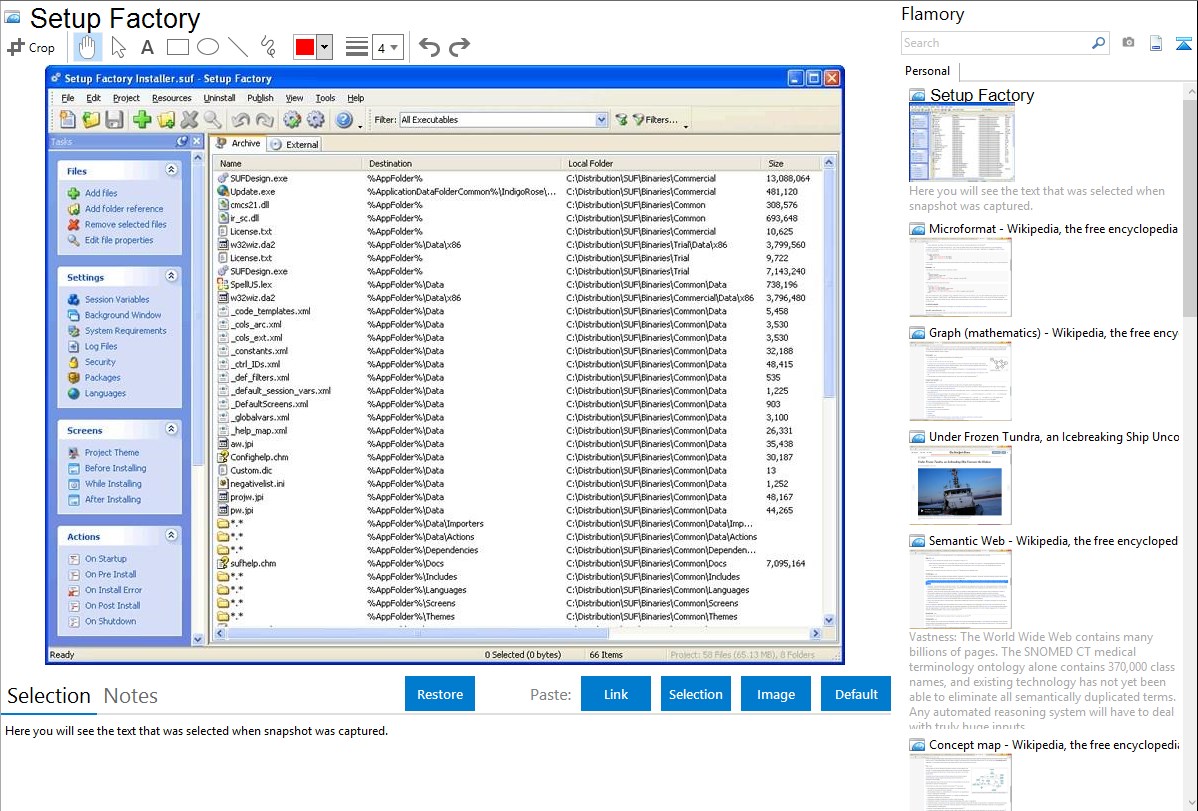Switch to the Notes tab
Screen dimensions: 1198x811
point(131,696)
